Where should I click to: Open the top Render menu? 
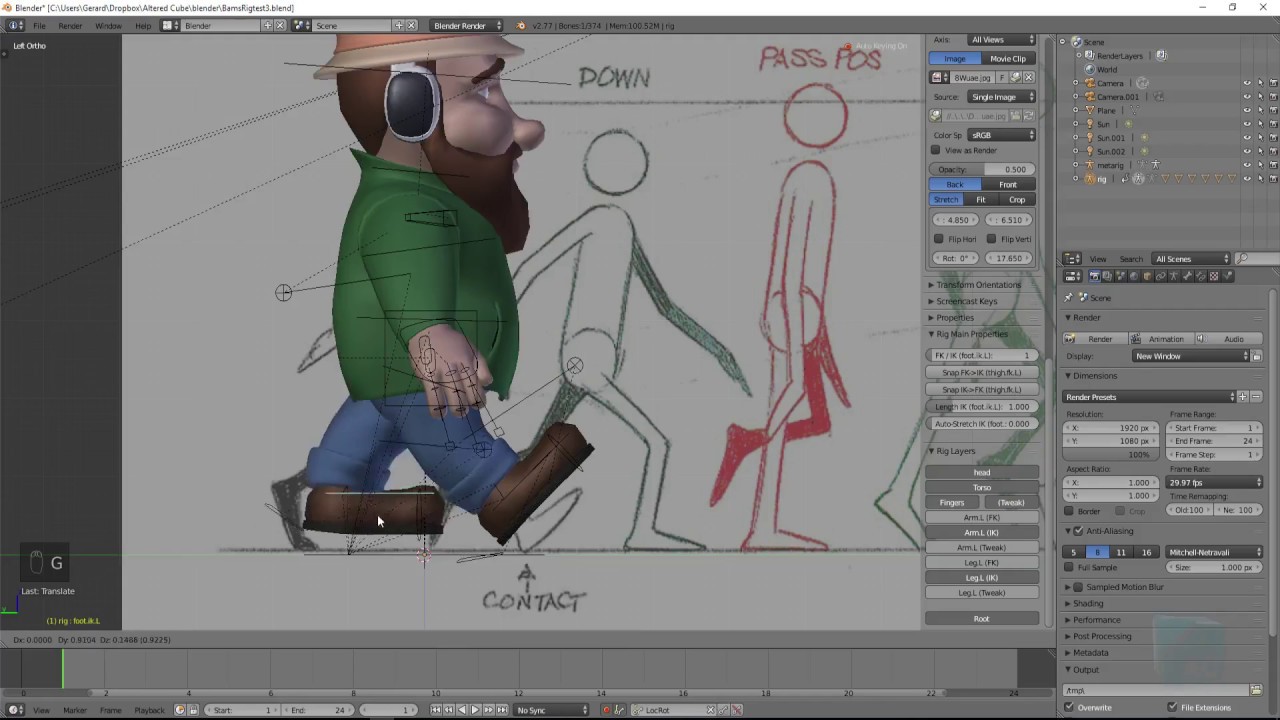click(x=70, y=25)
